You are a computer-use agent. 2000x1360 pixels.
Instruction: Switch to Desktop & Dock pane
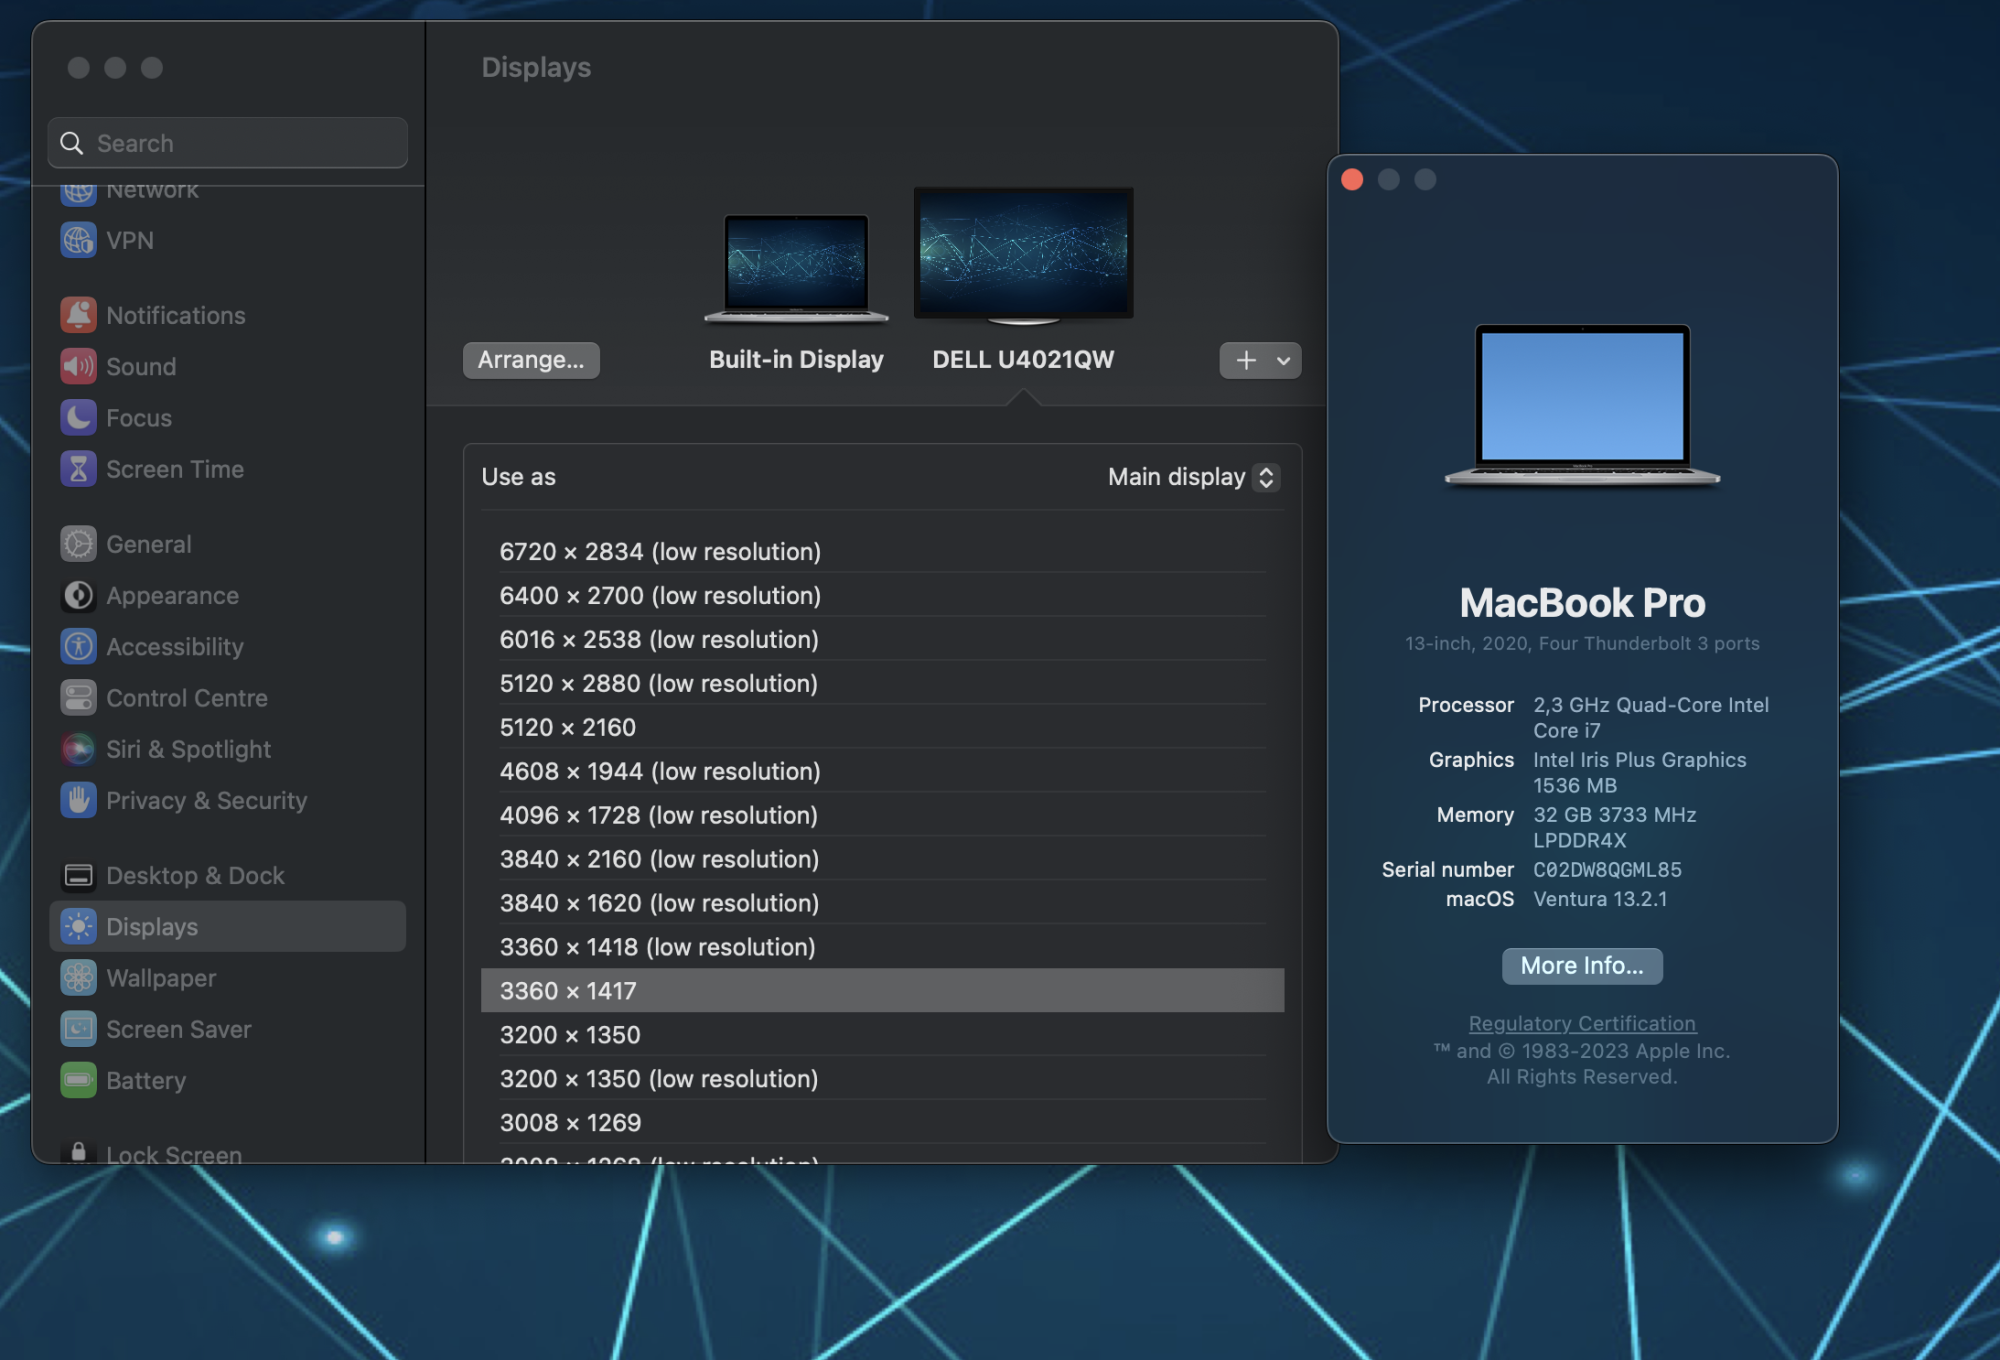point(195,875)
